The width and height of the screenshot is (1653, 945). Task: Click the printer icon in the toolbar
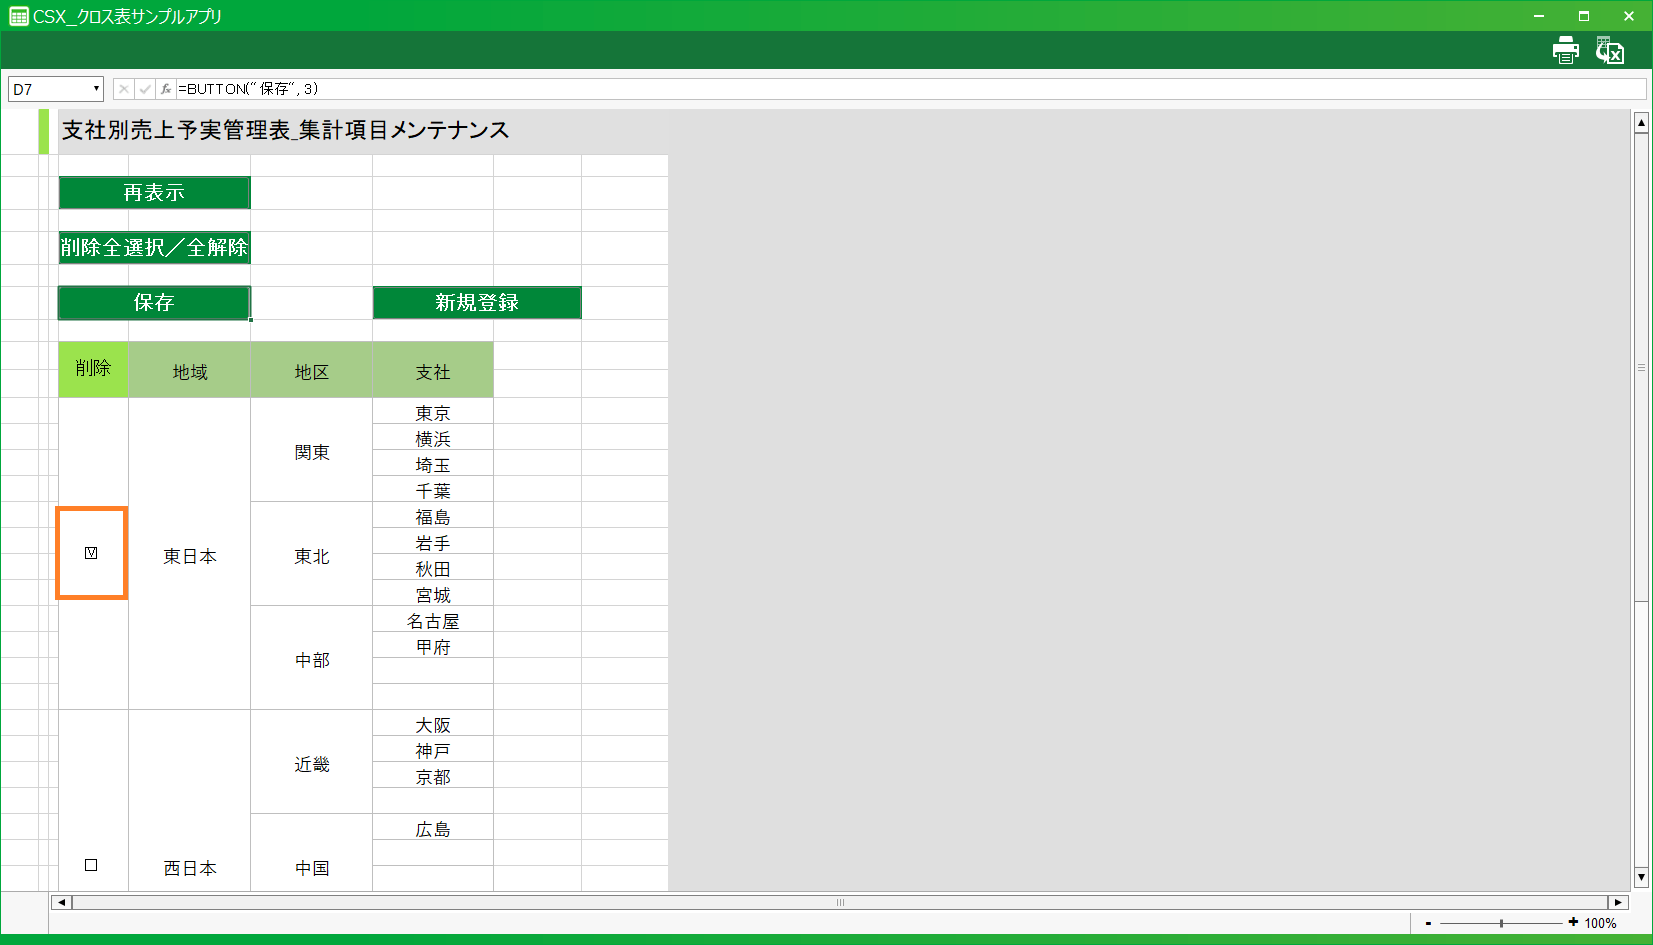pos(1565,51)
